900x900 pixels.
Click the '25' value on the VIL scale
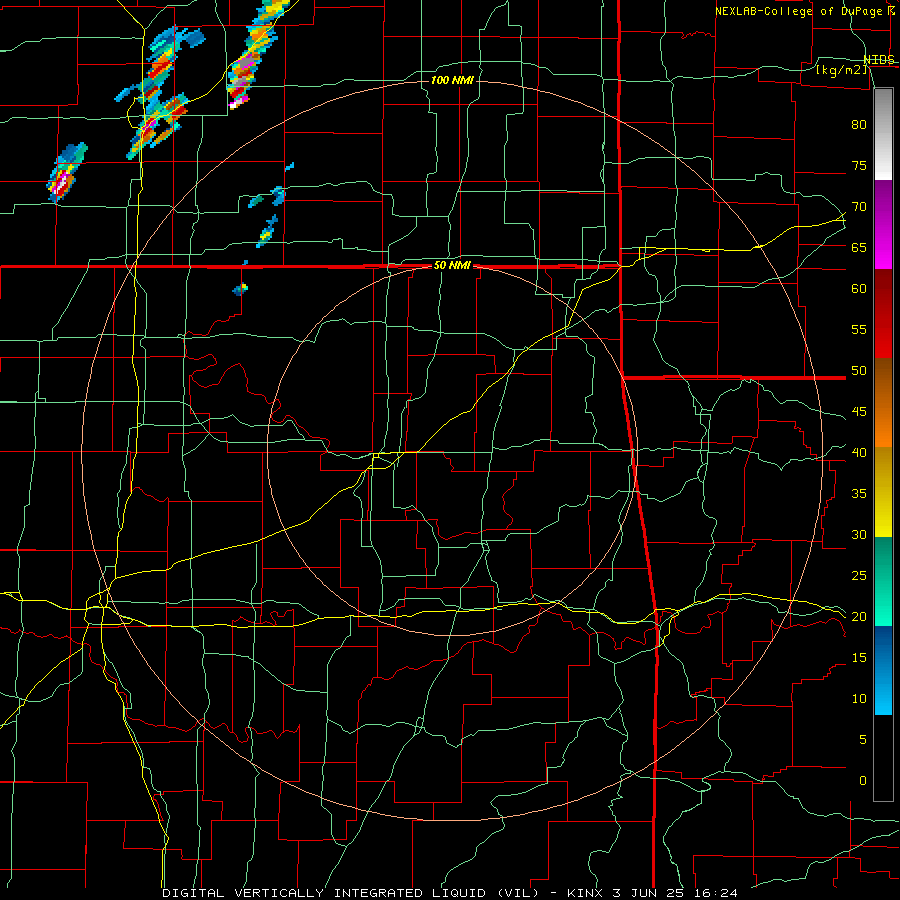(x=859, y=576)
